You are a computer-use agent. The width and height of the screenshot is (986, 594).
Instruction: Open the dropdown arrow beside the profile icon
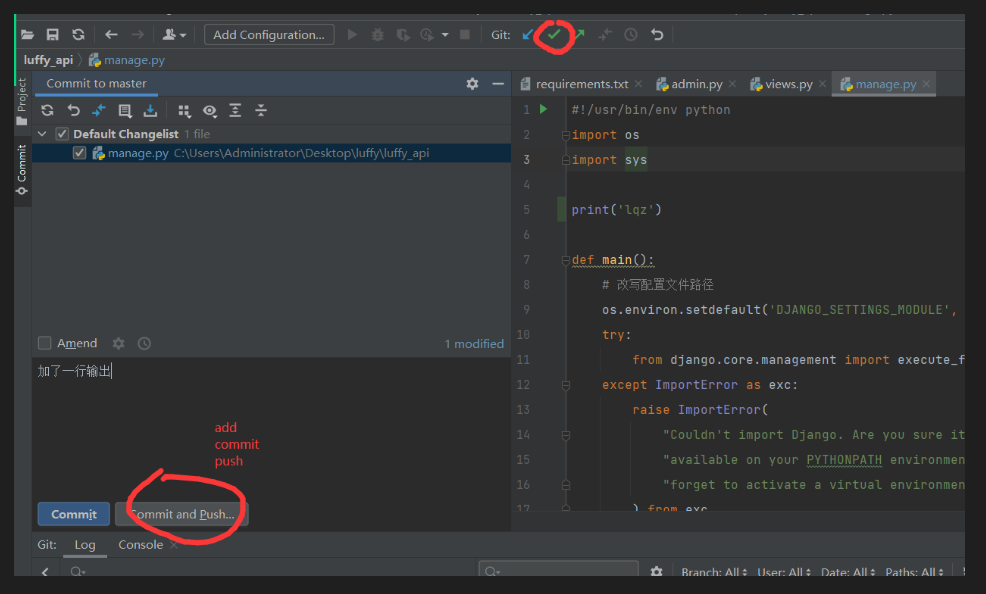pos(445,35)
